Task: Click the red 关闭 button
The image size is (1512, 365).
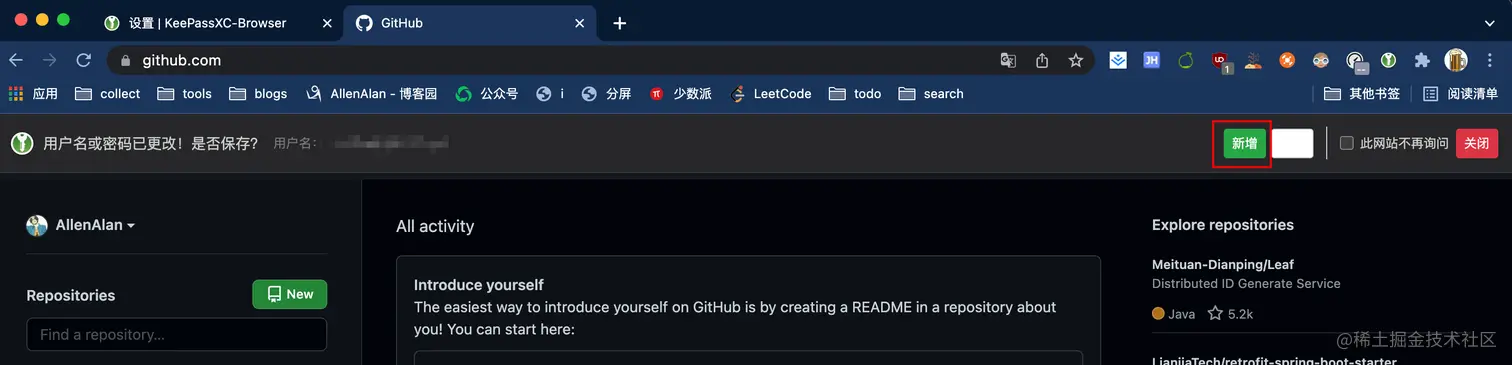Action: [1477, 143]
